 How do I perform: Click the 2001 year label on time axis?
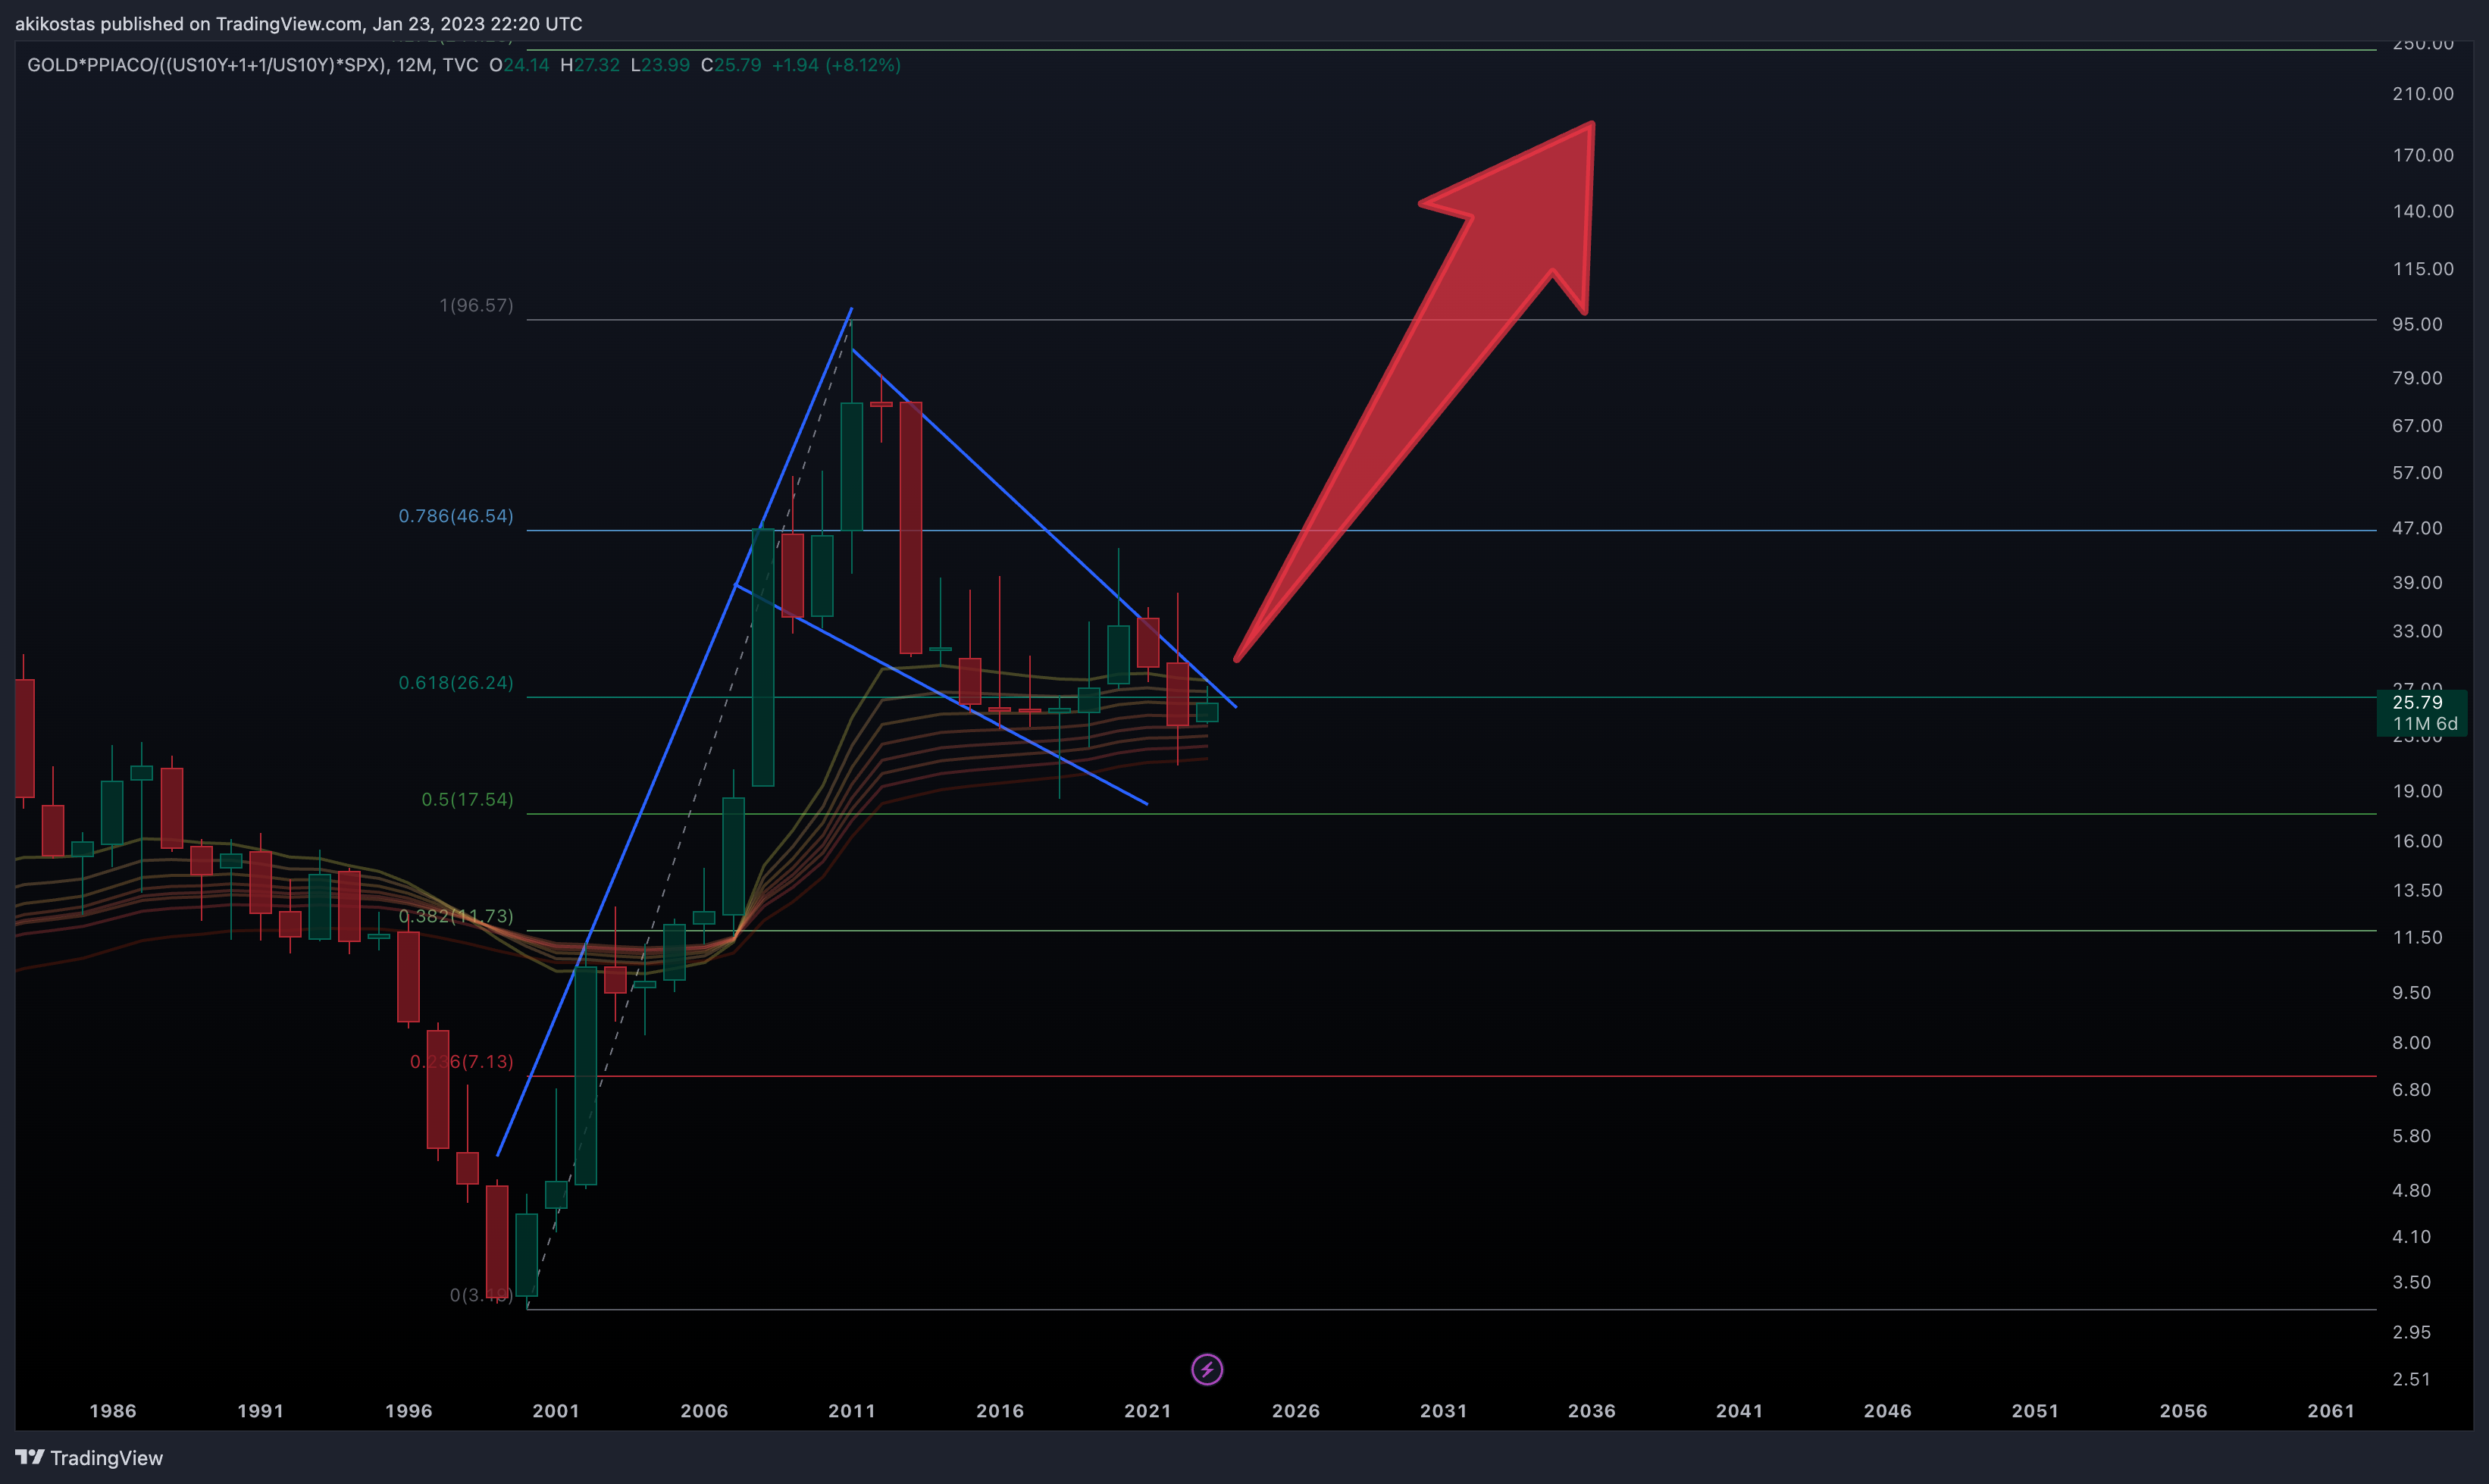coord(556,1411)
